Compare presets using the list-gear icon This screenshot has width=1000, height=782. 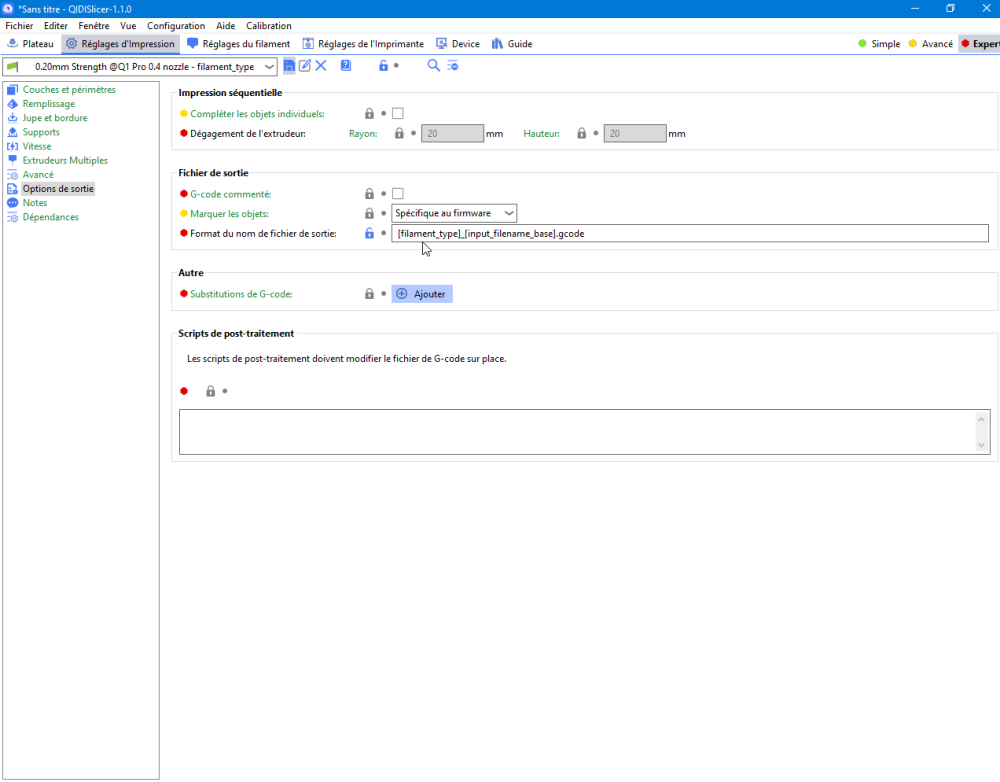(453, 66)
